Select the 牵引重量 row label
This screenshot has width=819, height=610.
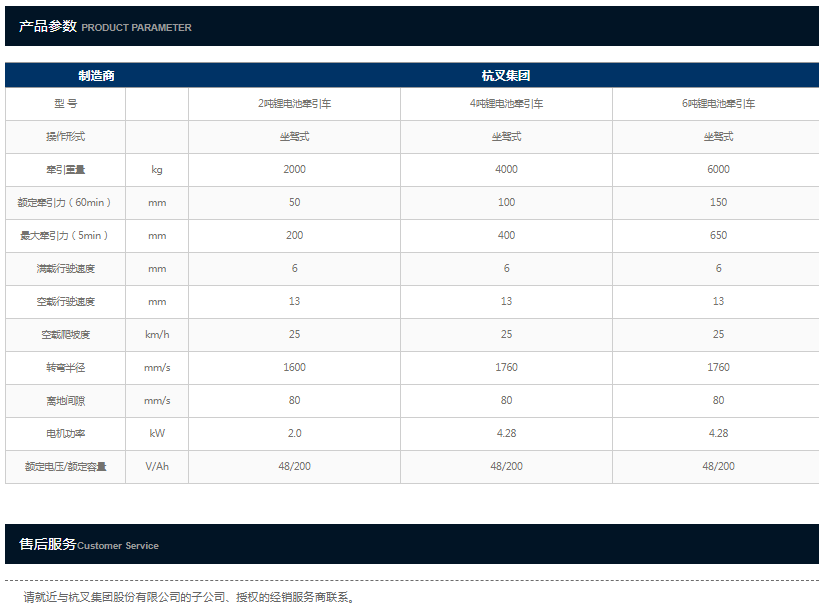[65, 169]
